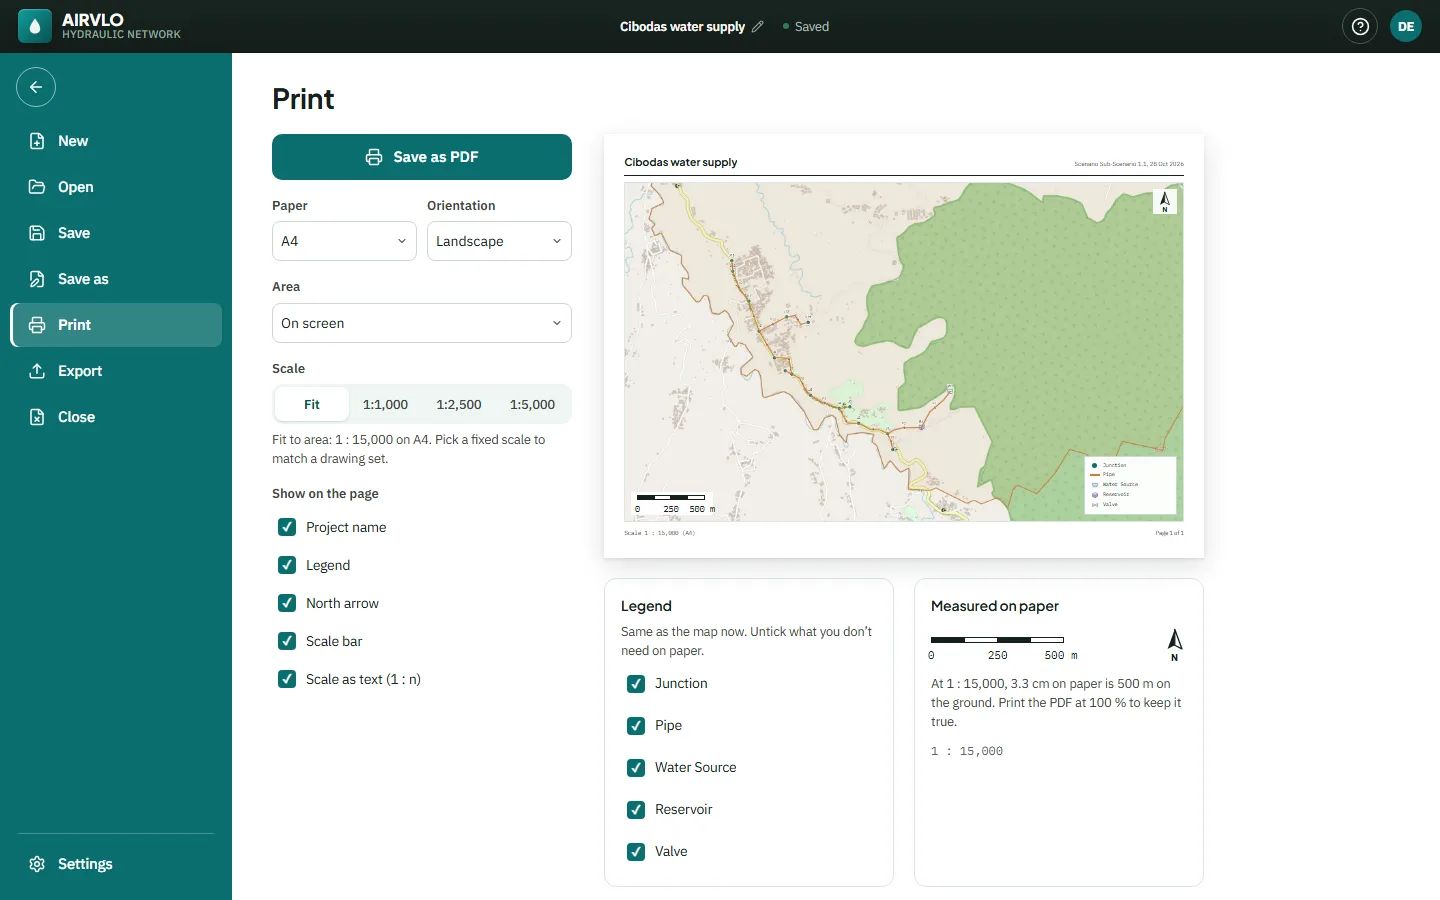Click the New file icon

pyautogui.click(x=37, y=141)
